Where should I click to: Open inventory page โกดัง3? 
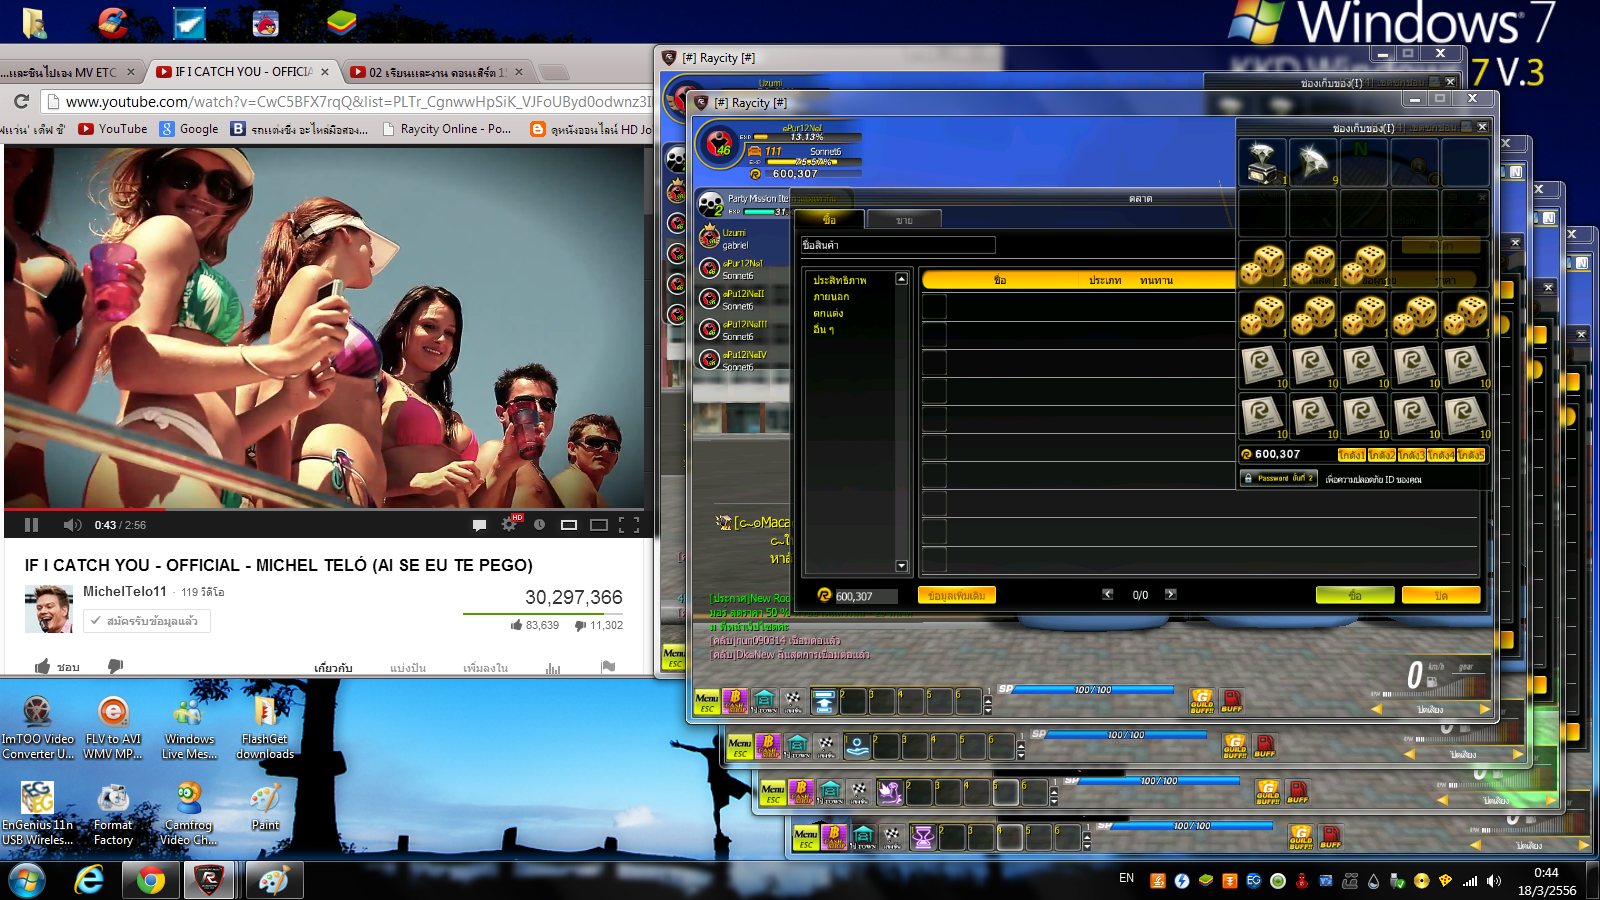tap(1412, 455)
